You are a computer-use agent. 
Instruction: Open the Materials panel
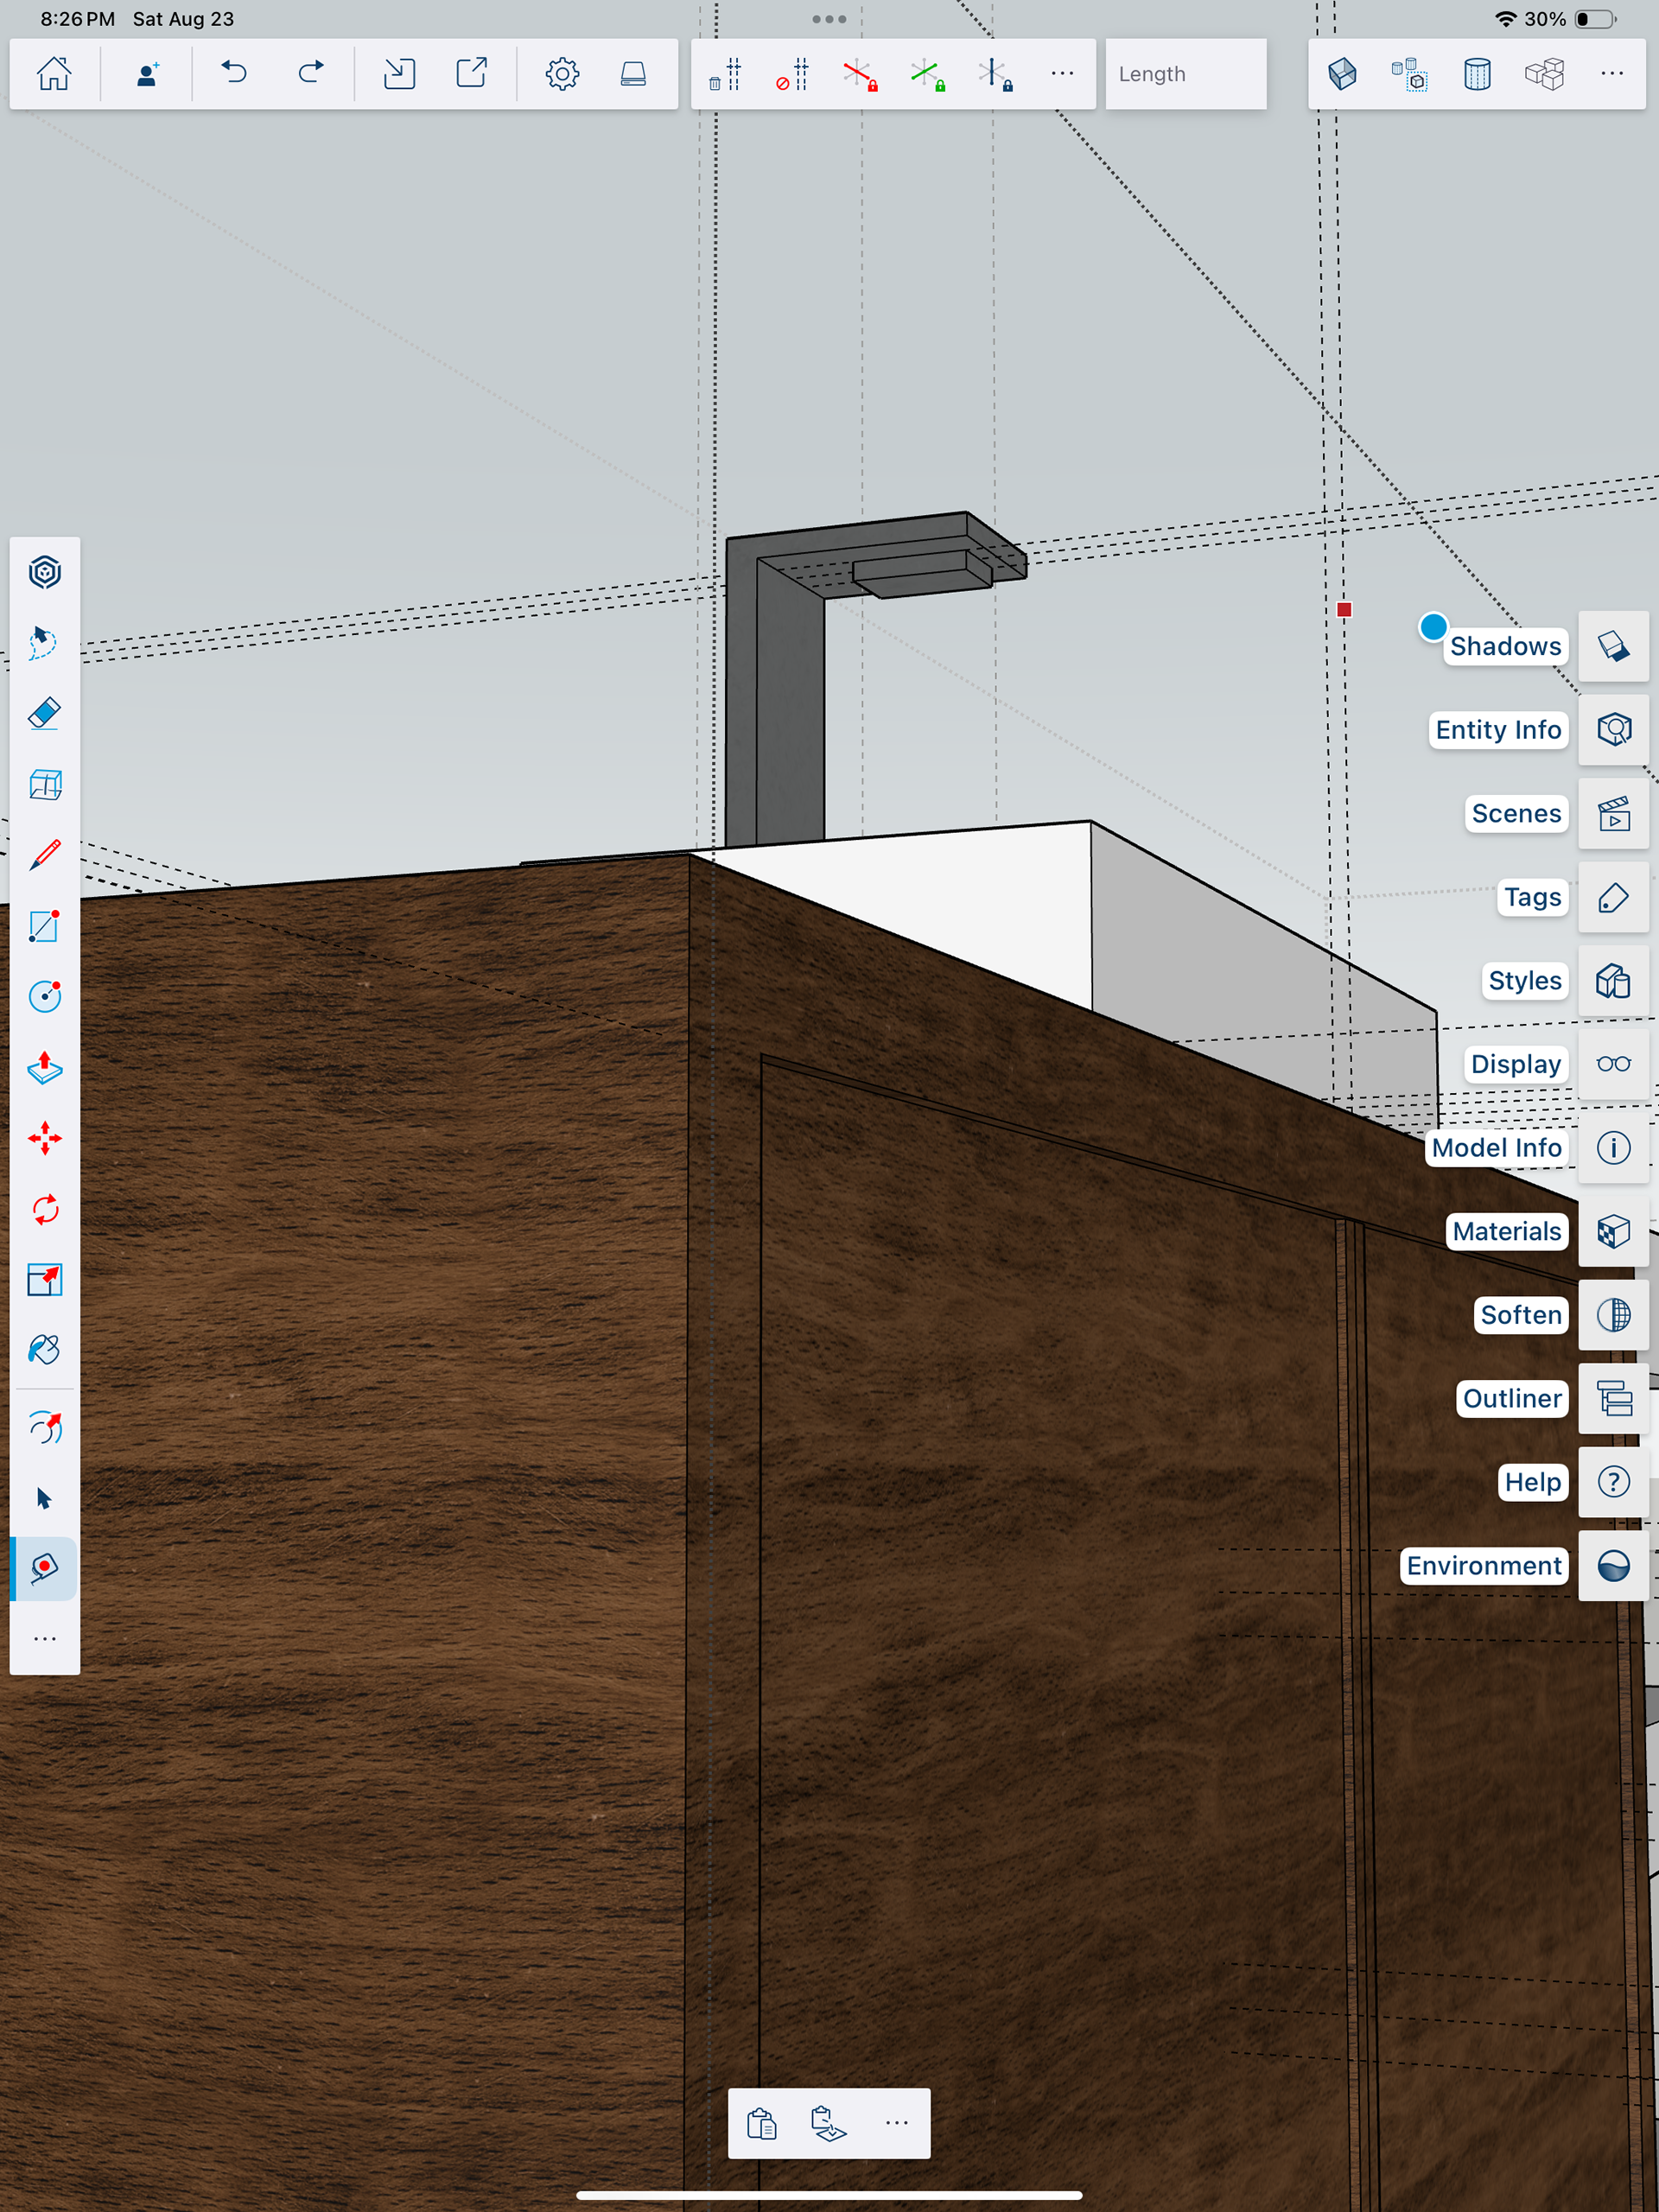(1613, 1231)
